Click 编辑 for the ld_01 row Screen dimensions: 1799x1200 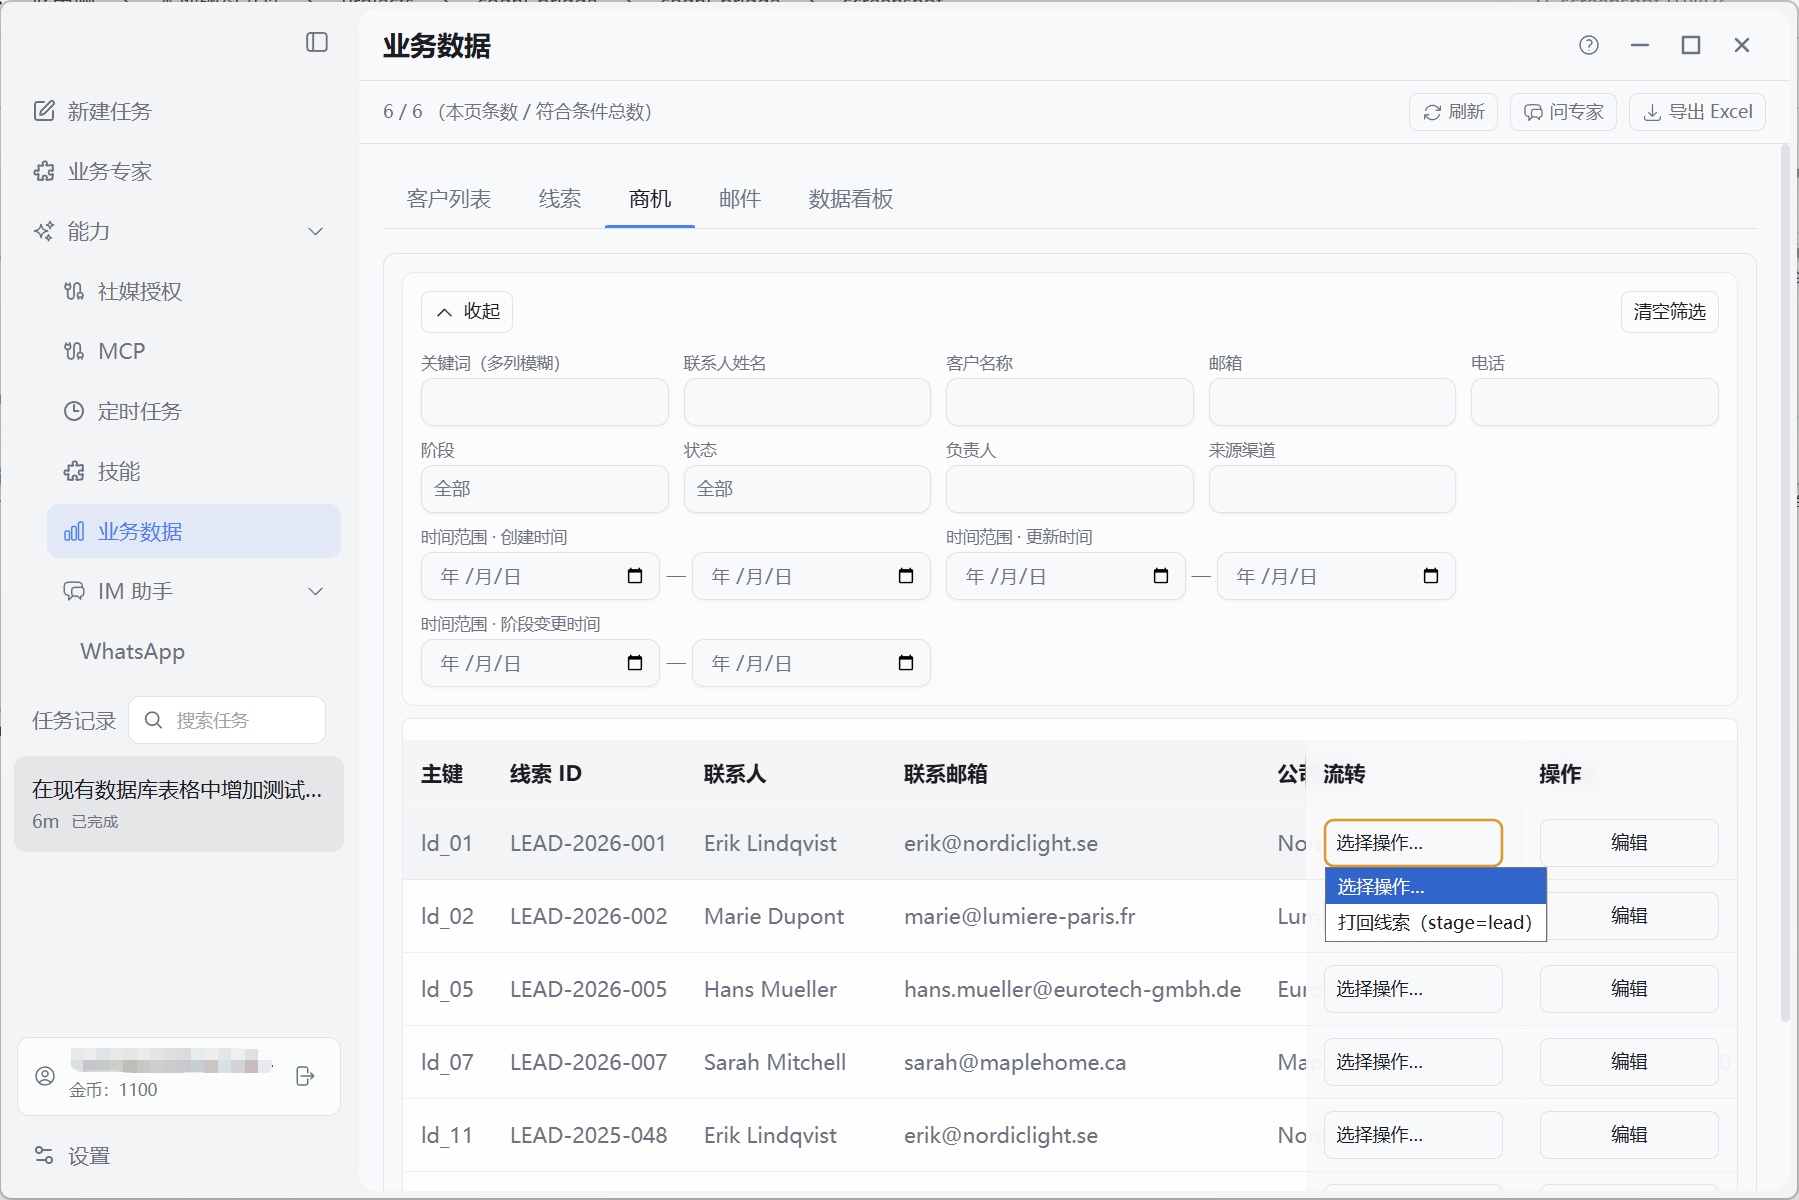pos(1629,843)
